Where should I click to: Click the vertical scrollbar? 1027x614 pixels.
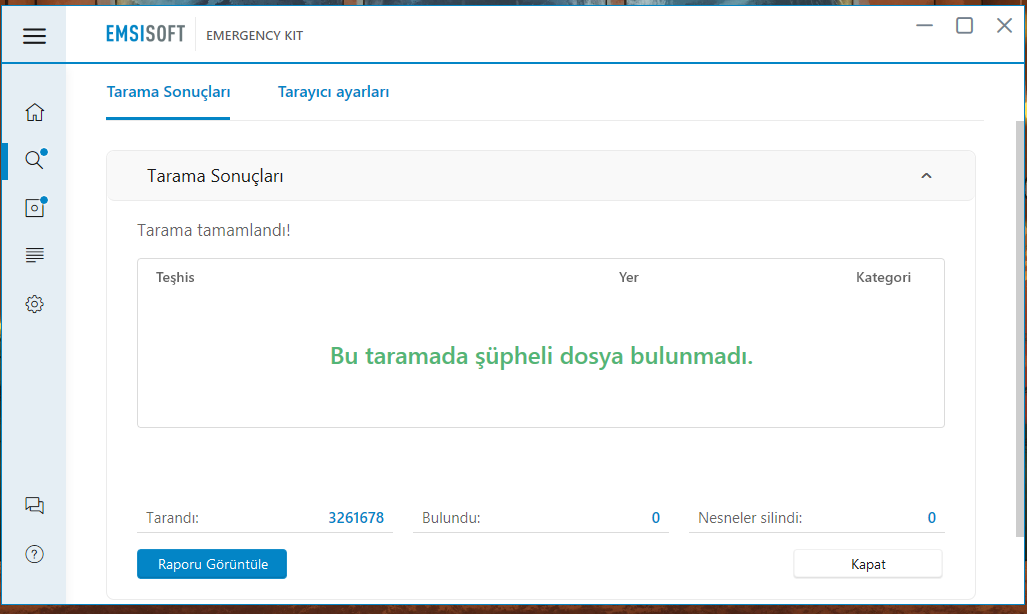point(1020,328)
